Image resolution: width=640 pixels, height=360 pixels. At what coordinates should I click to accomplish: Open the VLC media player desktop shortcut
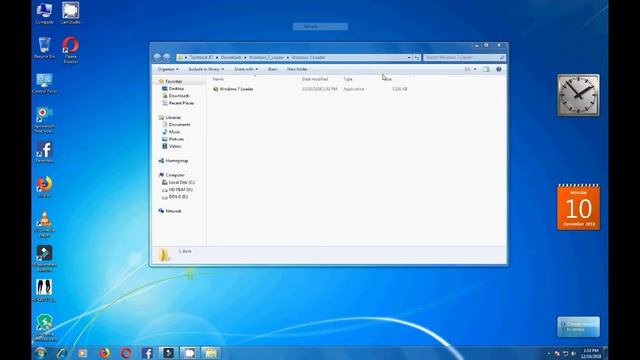(x=44, y=224)
